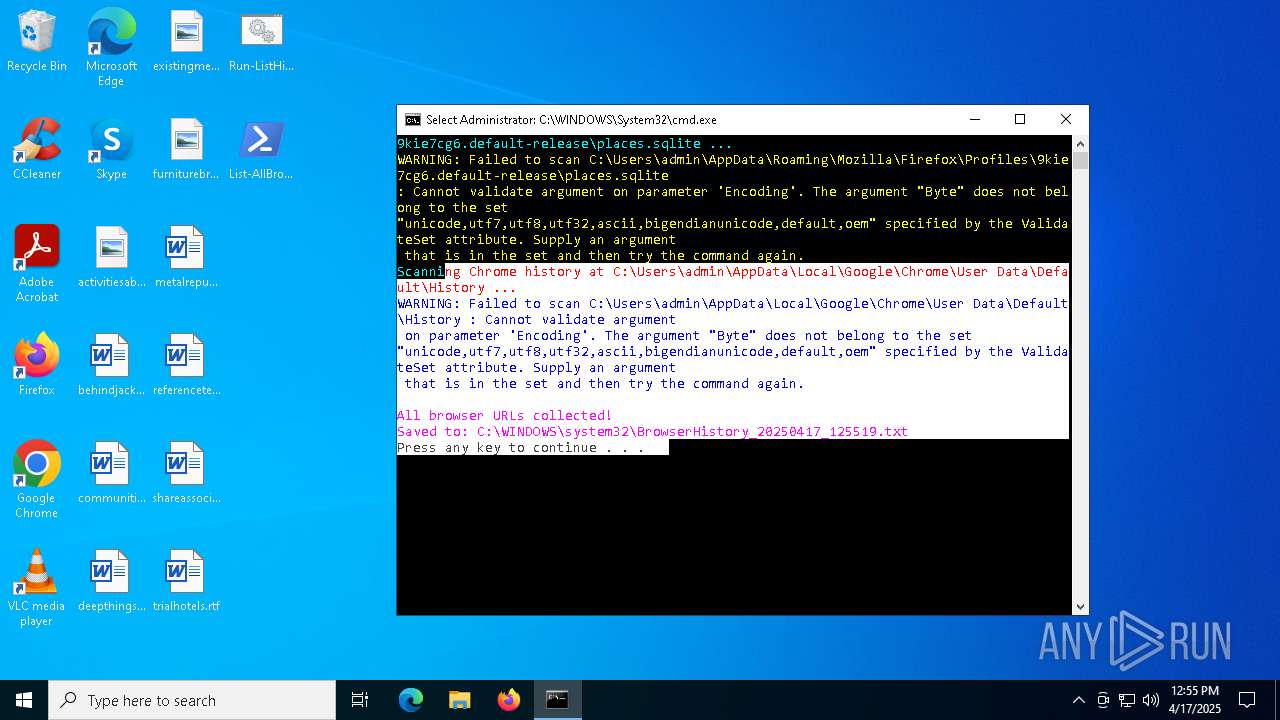Image resolution: width=1280 pixels, height=720 pixels.
Task: Open Task View on the taskbar
Action: click(360, 700)
